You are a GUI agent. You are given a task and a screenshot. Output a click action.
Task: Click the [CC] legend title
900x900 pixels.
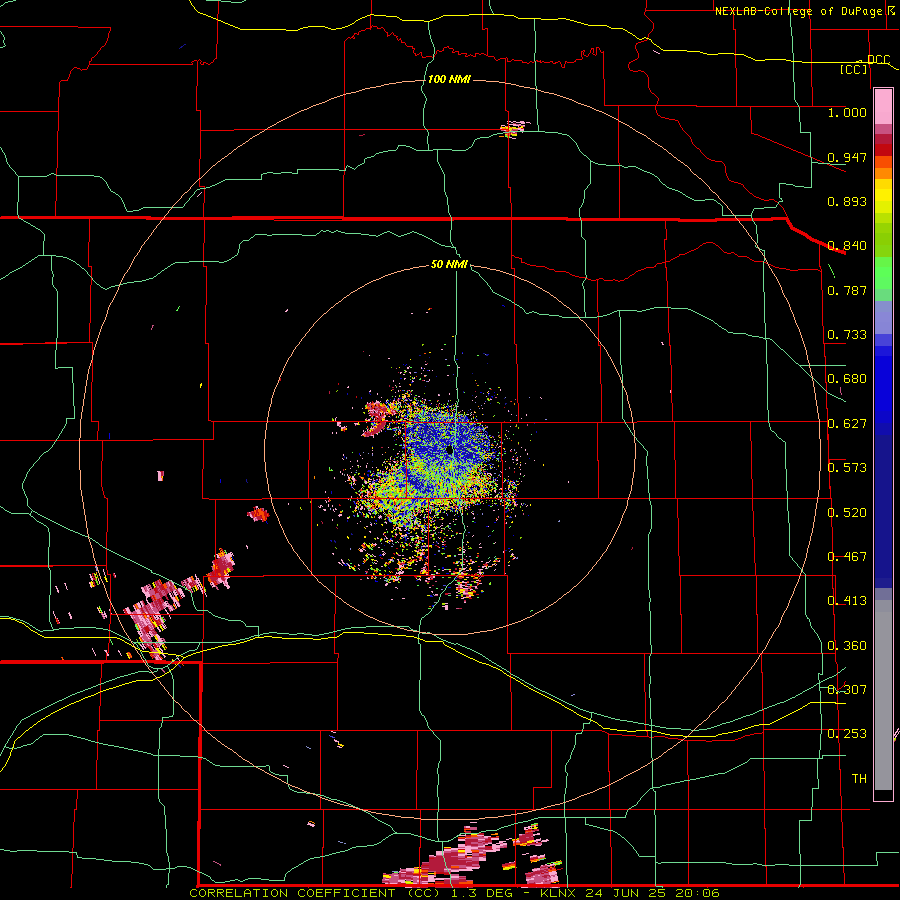[854, 69]
